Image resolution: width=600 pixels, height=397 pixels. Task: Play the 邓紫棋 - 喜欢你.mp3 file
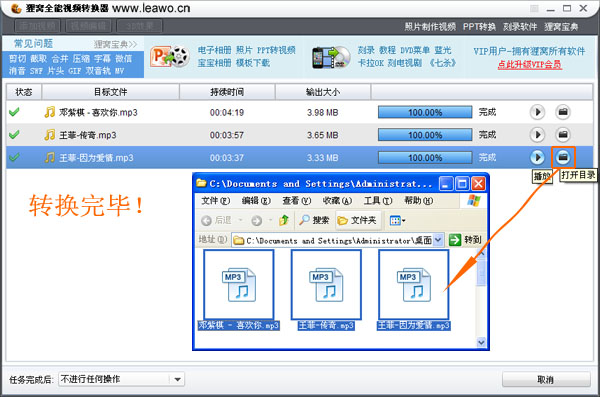click(x=537, y=112)
